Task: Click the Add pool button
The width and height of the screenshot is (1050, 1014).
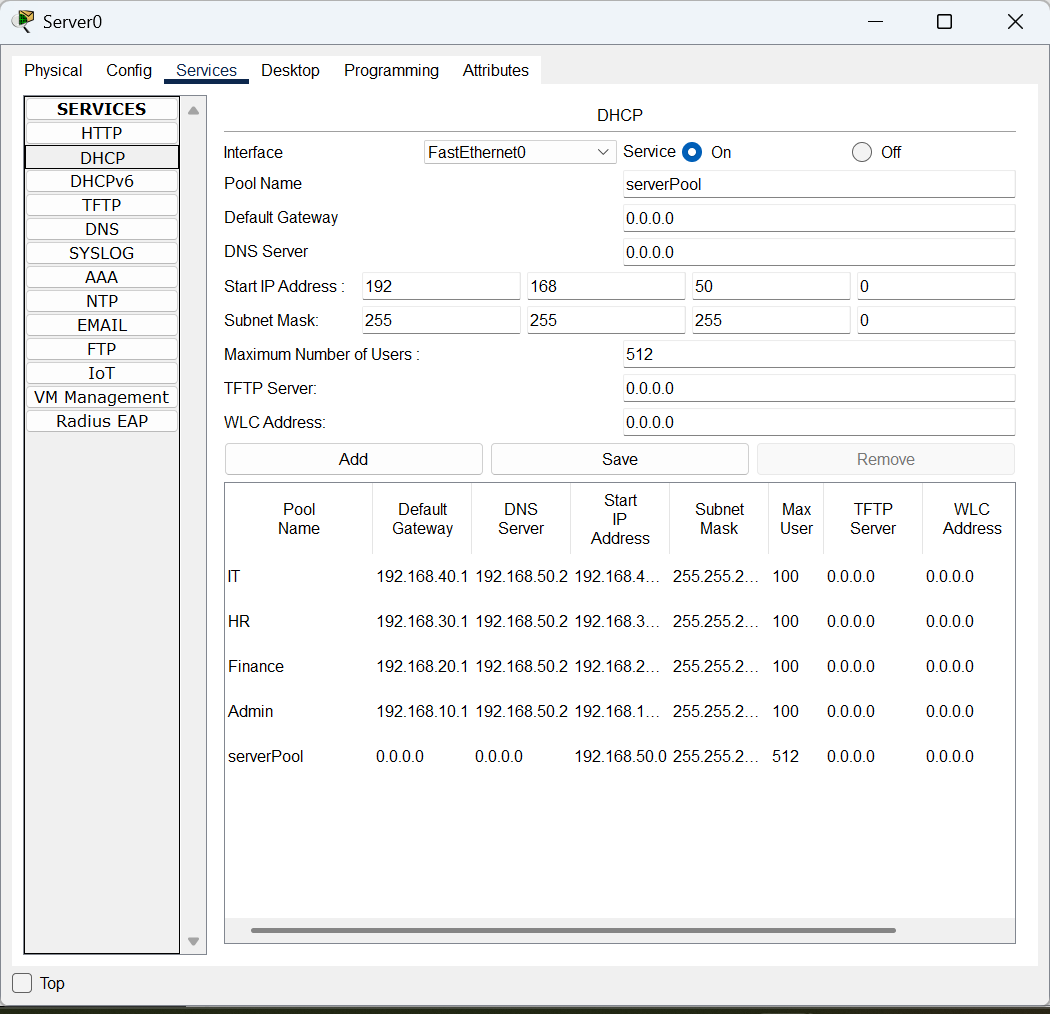Action: pos(354,459)
